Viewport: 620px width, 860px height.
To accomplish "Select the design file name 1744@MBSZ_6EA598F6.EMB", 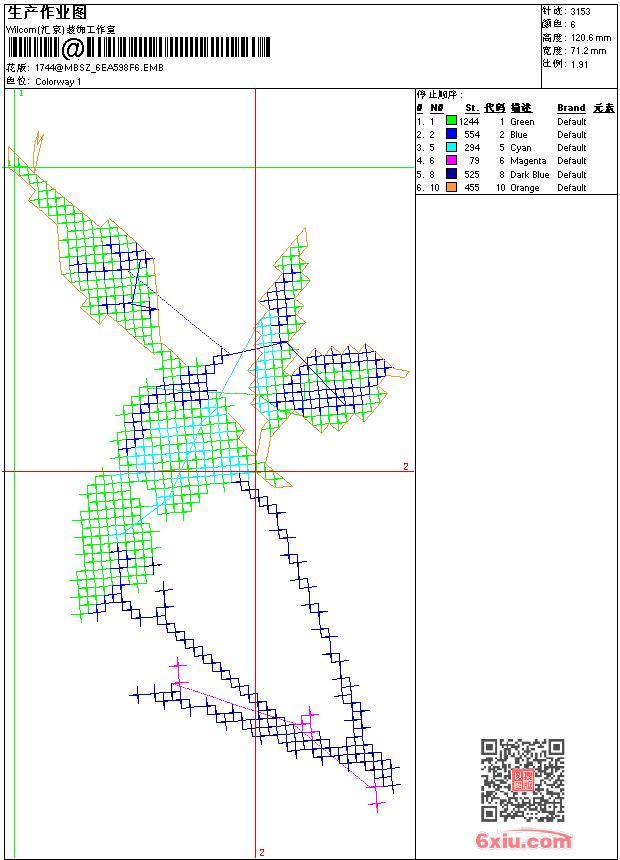I will pyautogui.click(x=99, y=68).
